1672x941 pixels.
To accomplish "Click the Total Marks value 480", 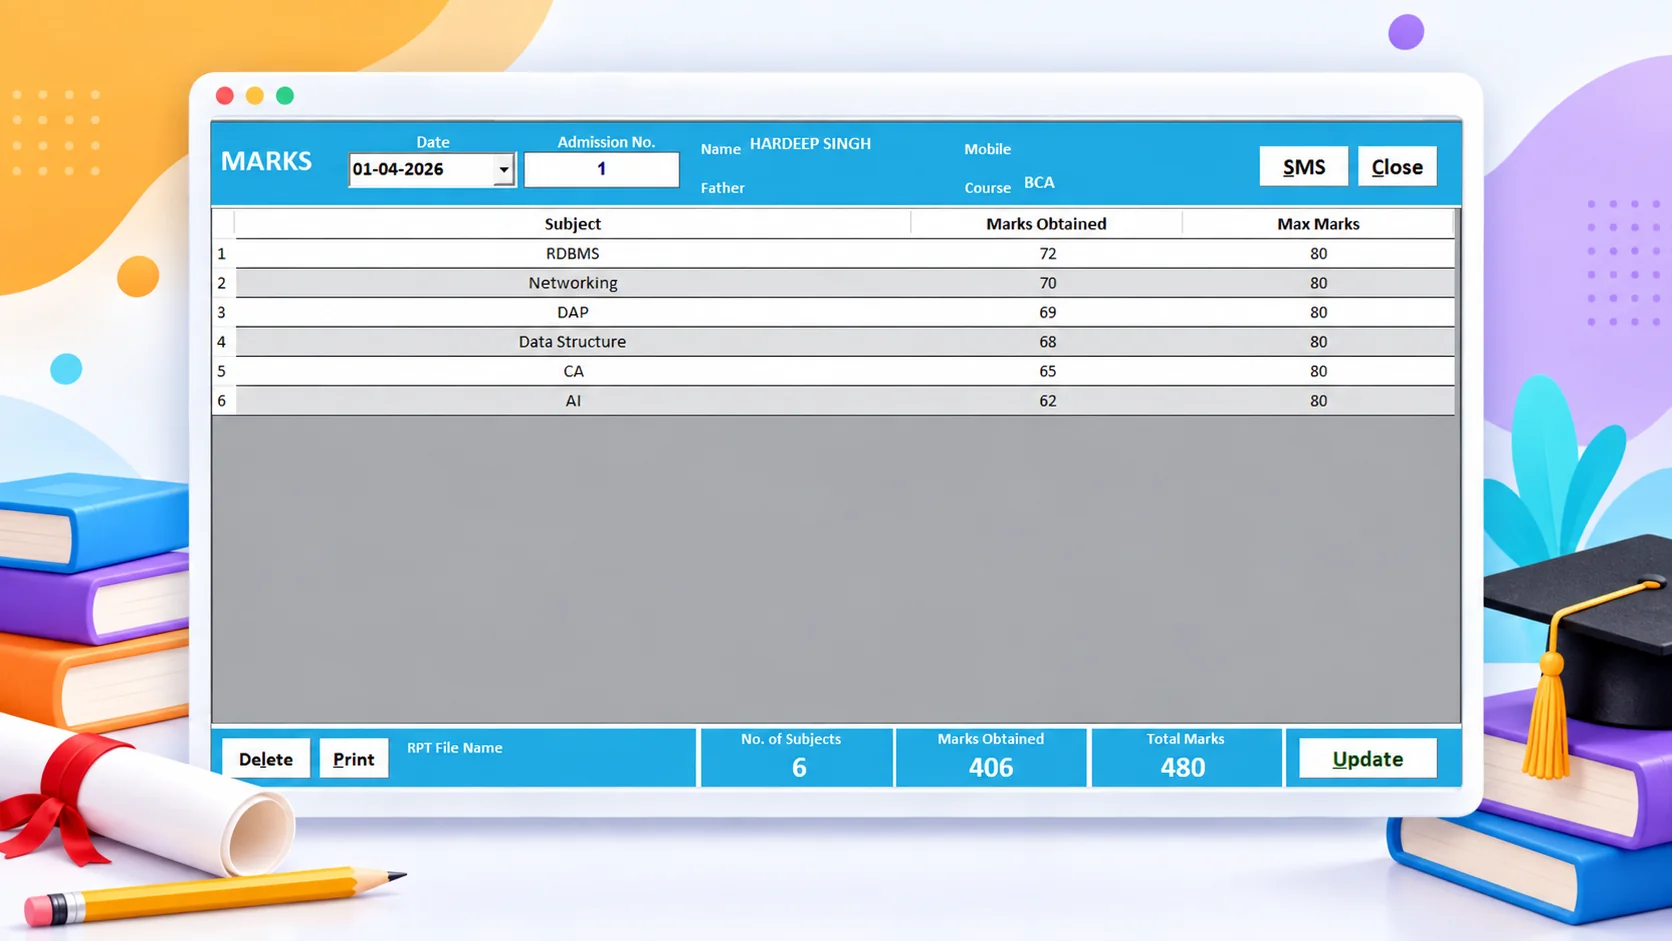I will point(1182,768).
